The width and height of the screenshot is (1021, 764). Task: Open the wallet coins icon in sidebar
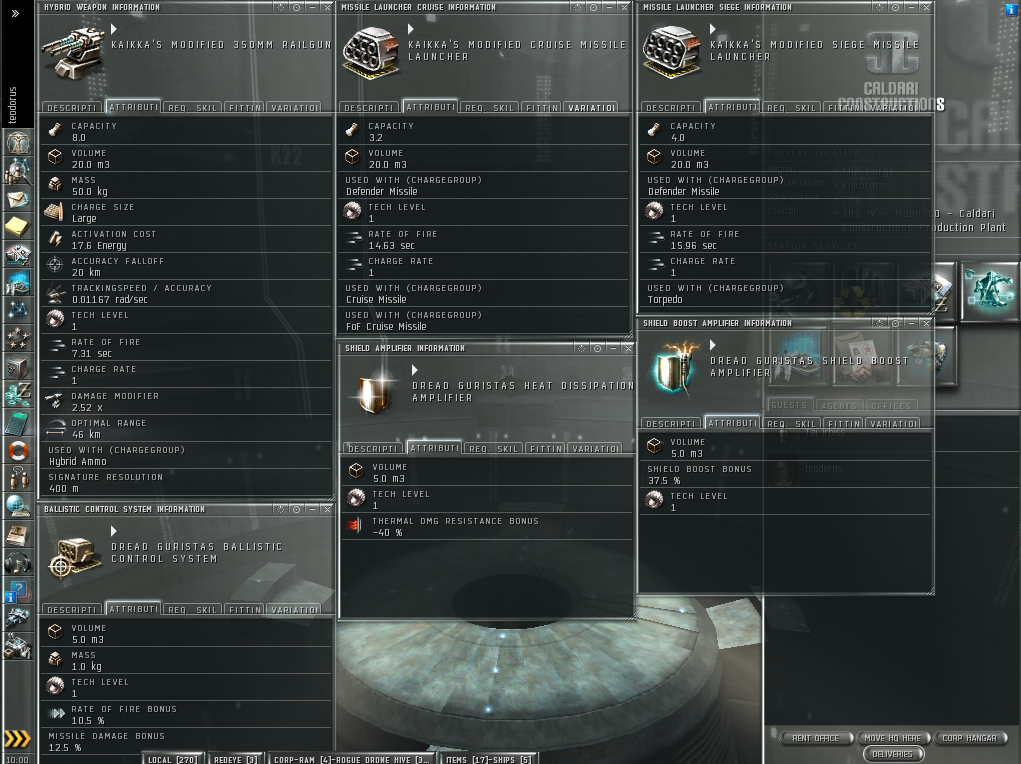point(18,394)
